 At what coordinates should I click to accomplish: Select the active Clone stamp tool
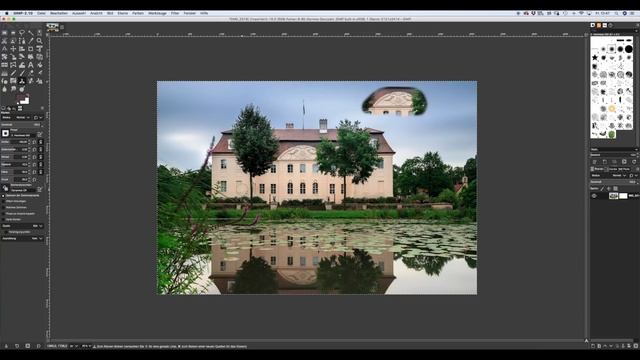point(22,81)
